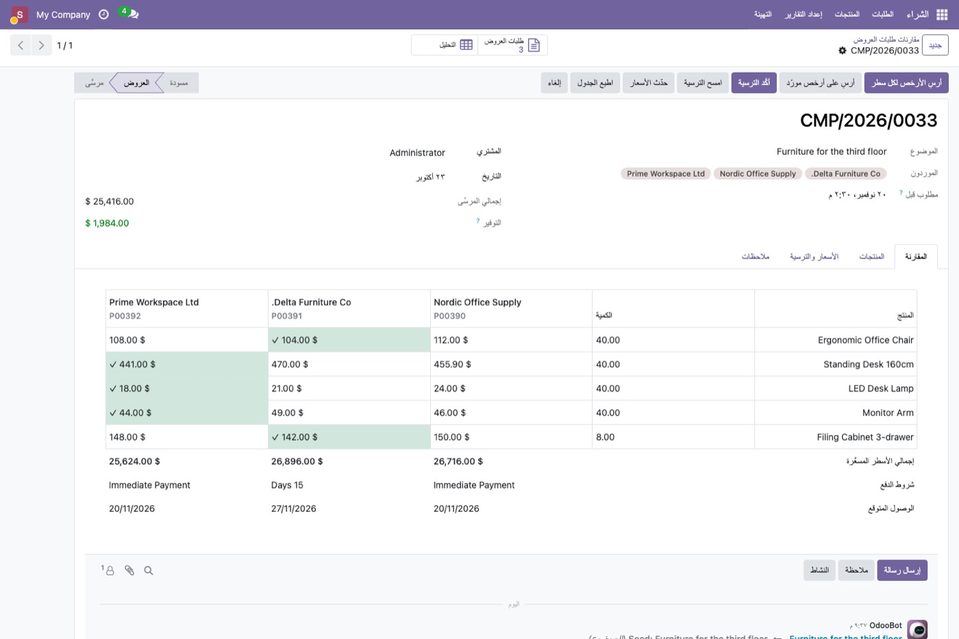Open the messages conversation icon with badge
The image size is (959, 639).
coord(130,14)
